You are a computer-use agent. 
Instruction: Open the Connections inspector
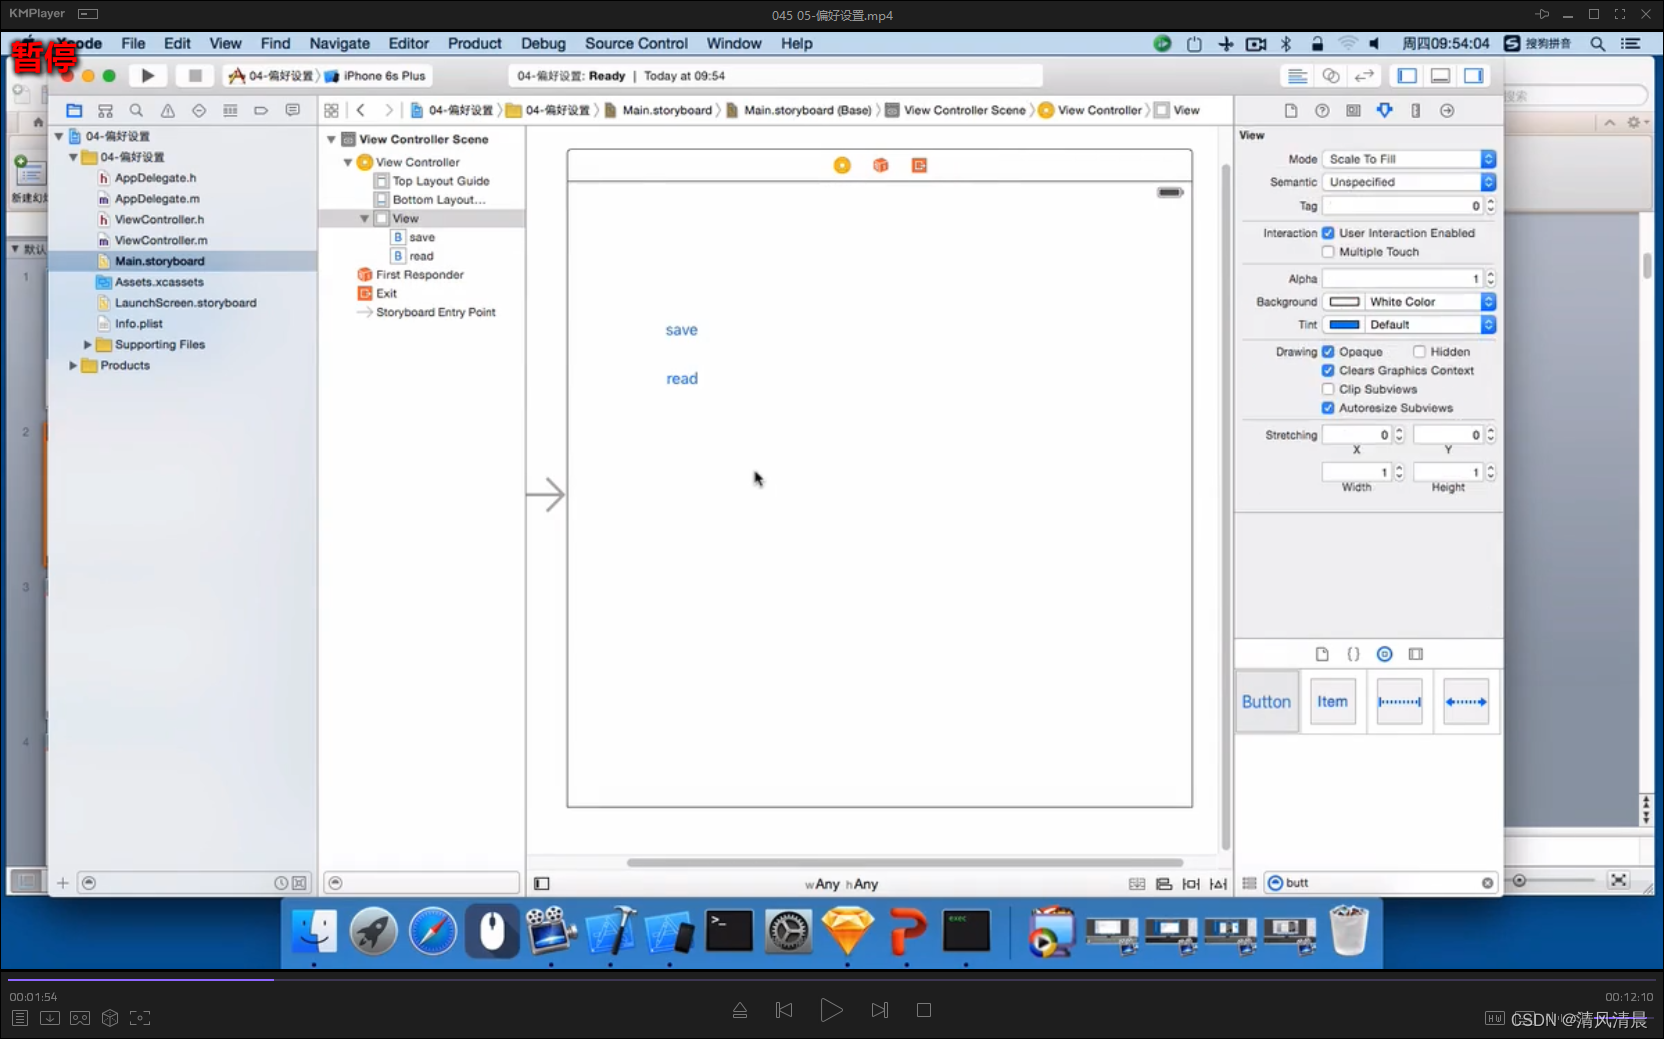coord(1447,111)
